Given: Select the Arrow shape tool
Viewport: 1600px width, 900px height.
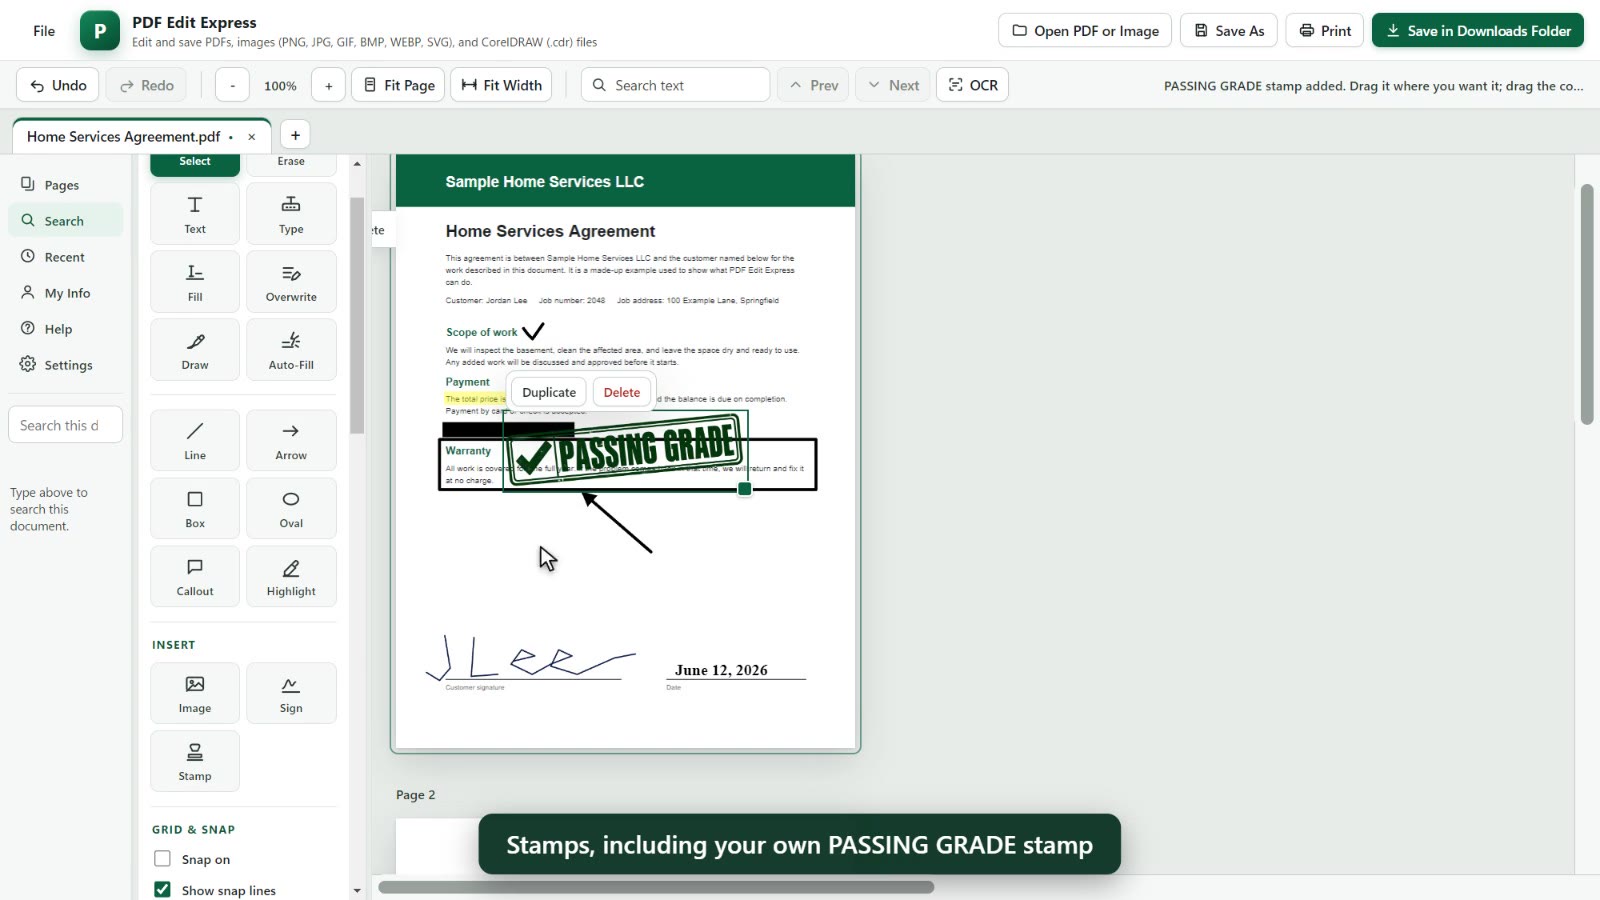Looking at the screenshot, I should tap(291, 439).
